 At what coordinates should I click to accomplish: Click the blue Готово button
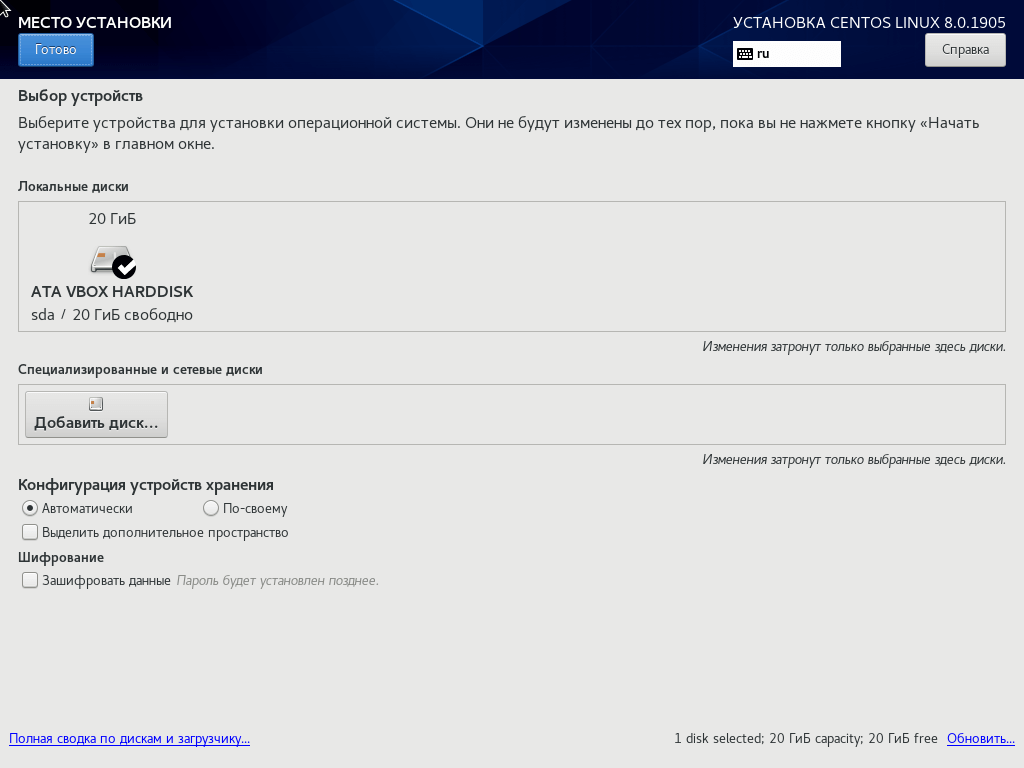(x=56, y=50)
